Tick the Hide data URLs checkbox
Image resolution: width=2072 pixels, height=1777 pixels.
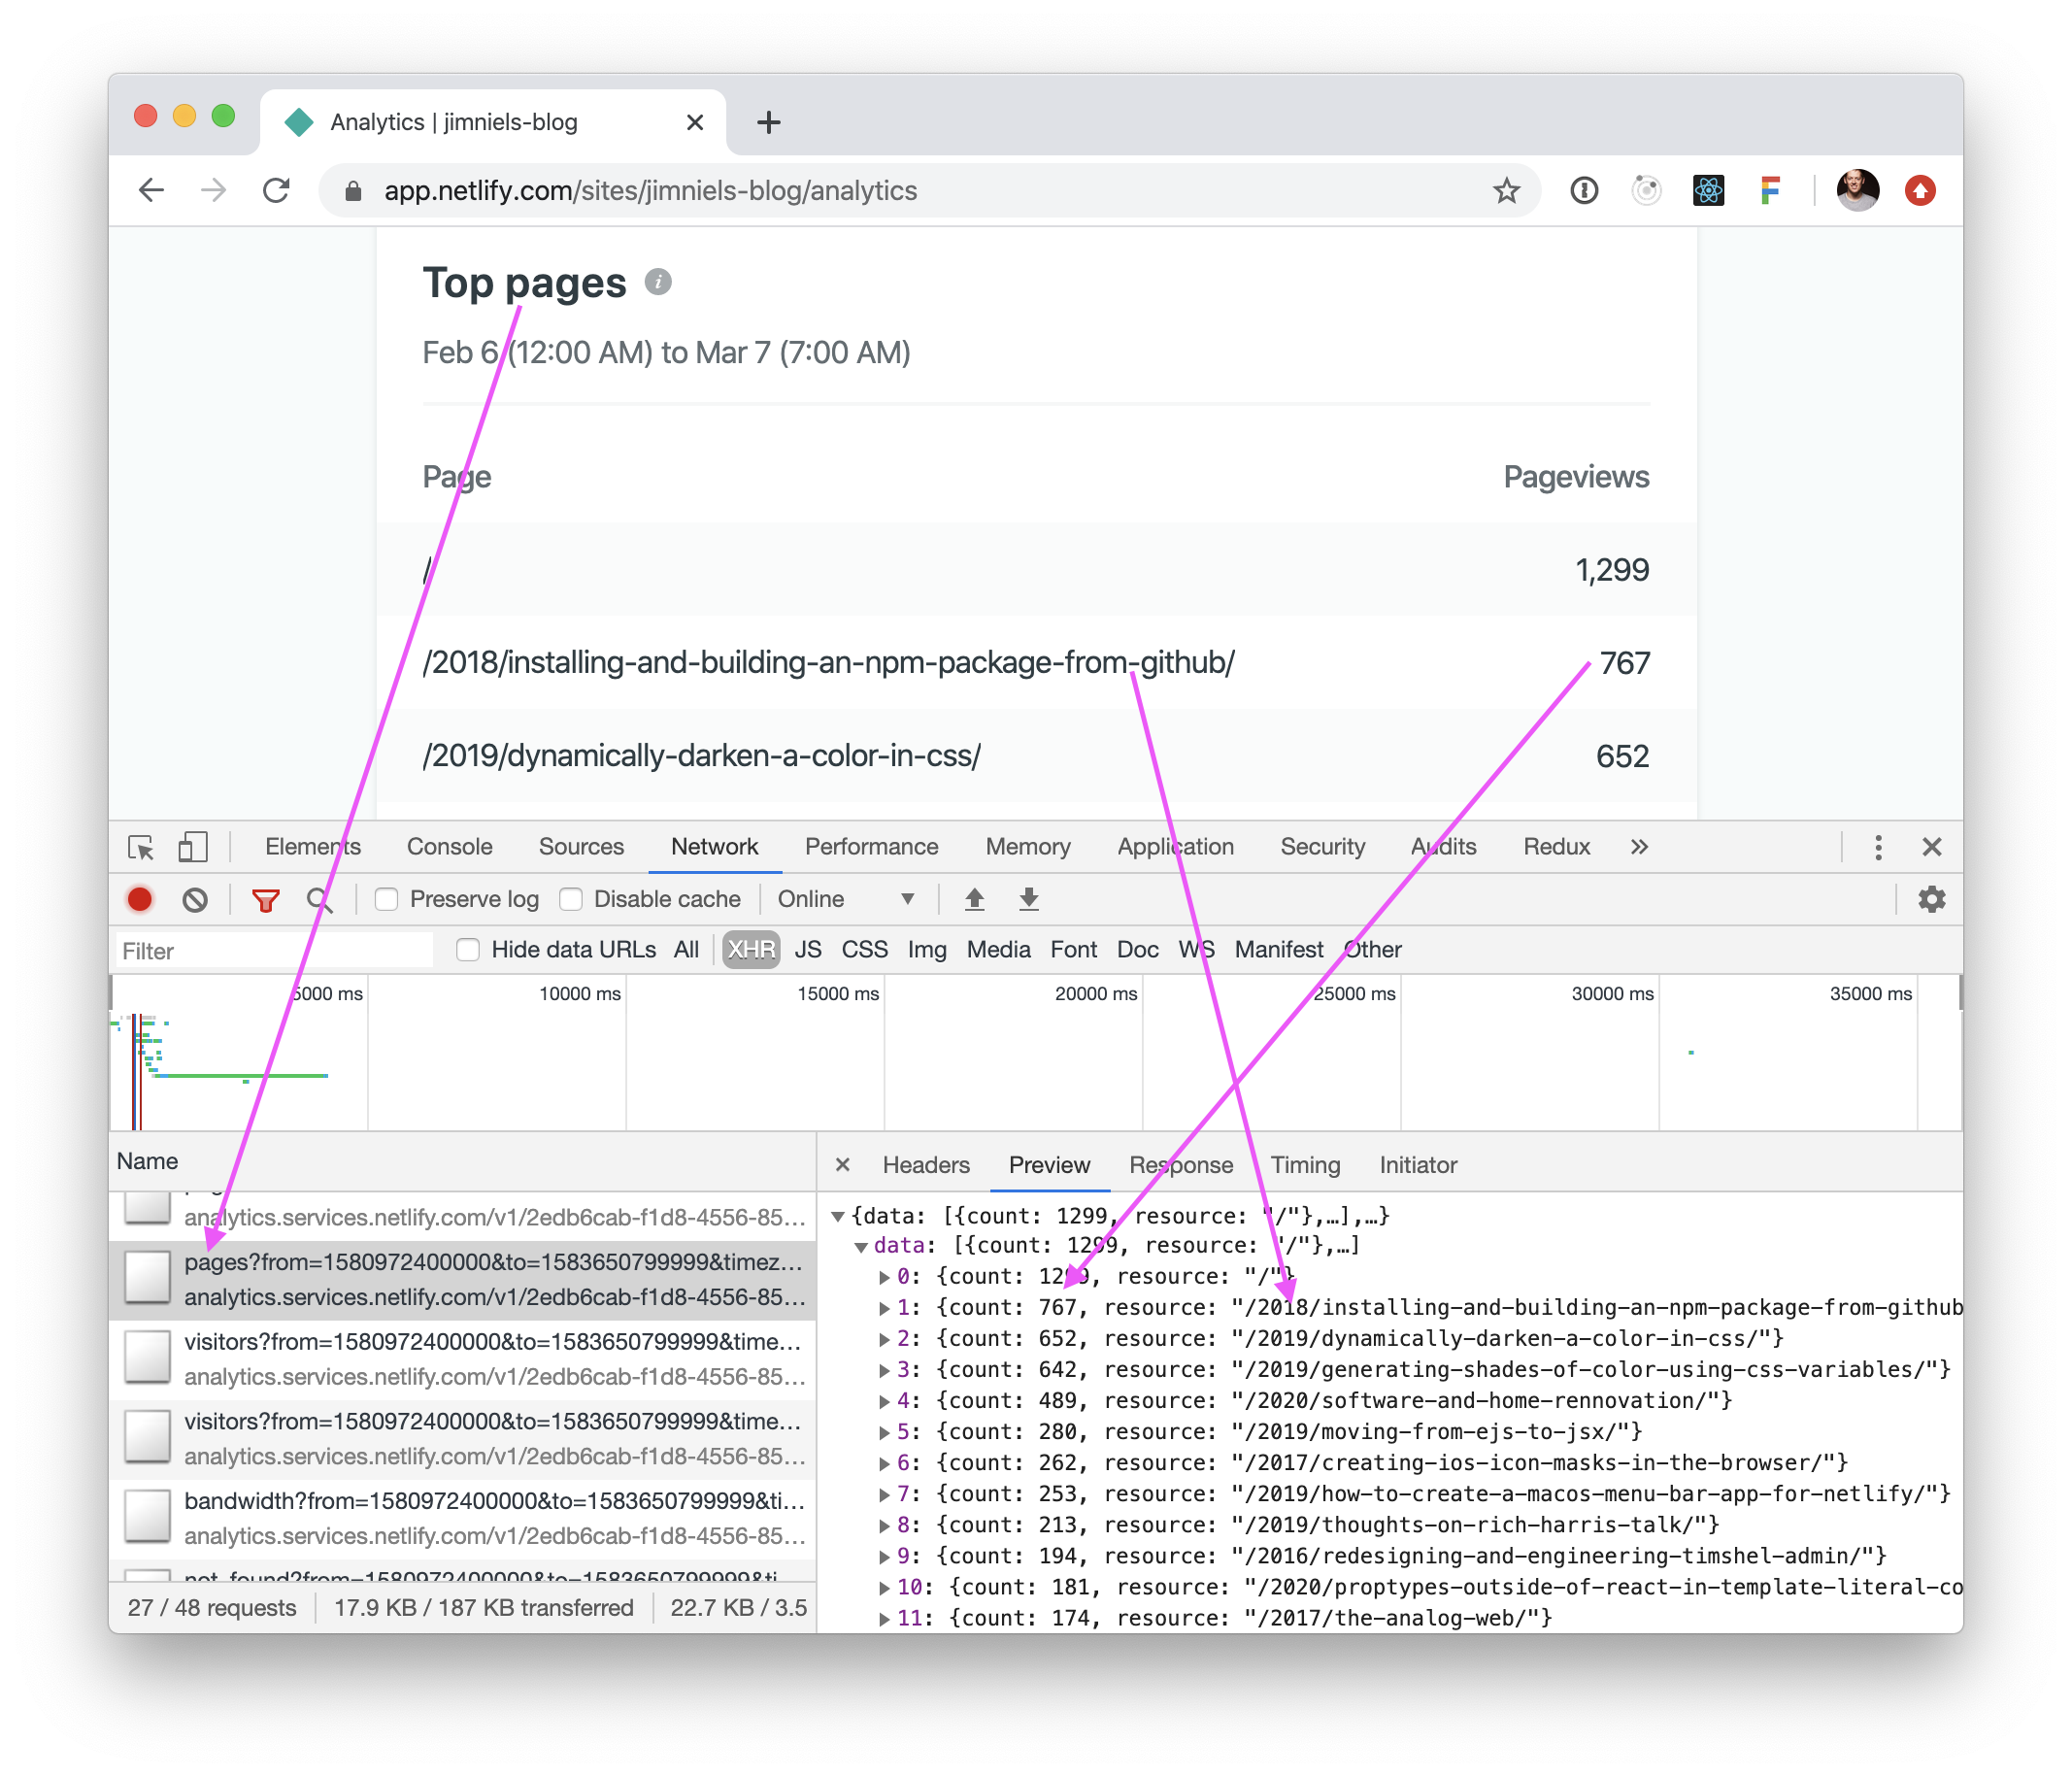pos(468,949)
